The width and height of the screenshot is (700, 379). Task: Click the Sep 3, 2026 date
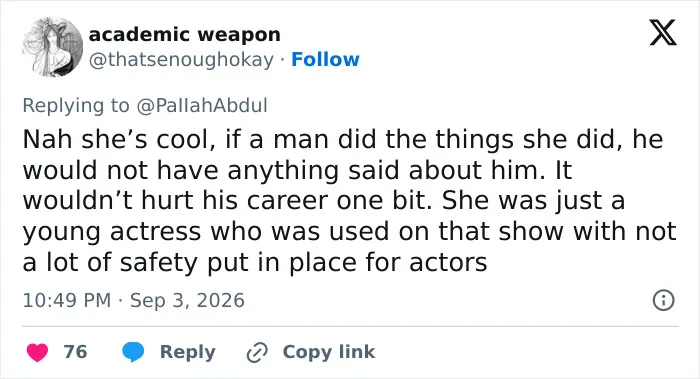(187, 300)
